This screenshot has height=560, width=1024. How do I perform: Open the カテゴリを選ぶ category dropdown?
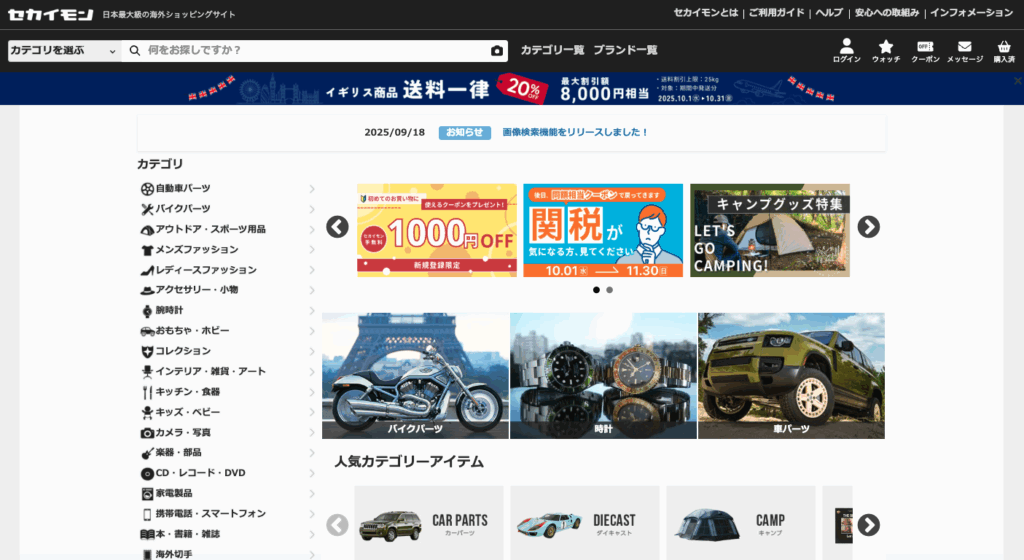coord(64,51)
